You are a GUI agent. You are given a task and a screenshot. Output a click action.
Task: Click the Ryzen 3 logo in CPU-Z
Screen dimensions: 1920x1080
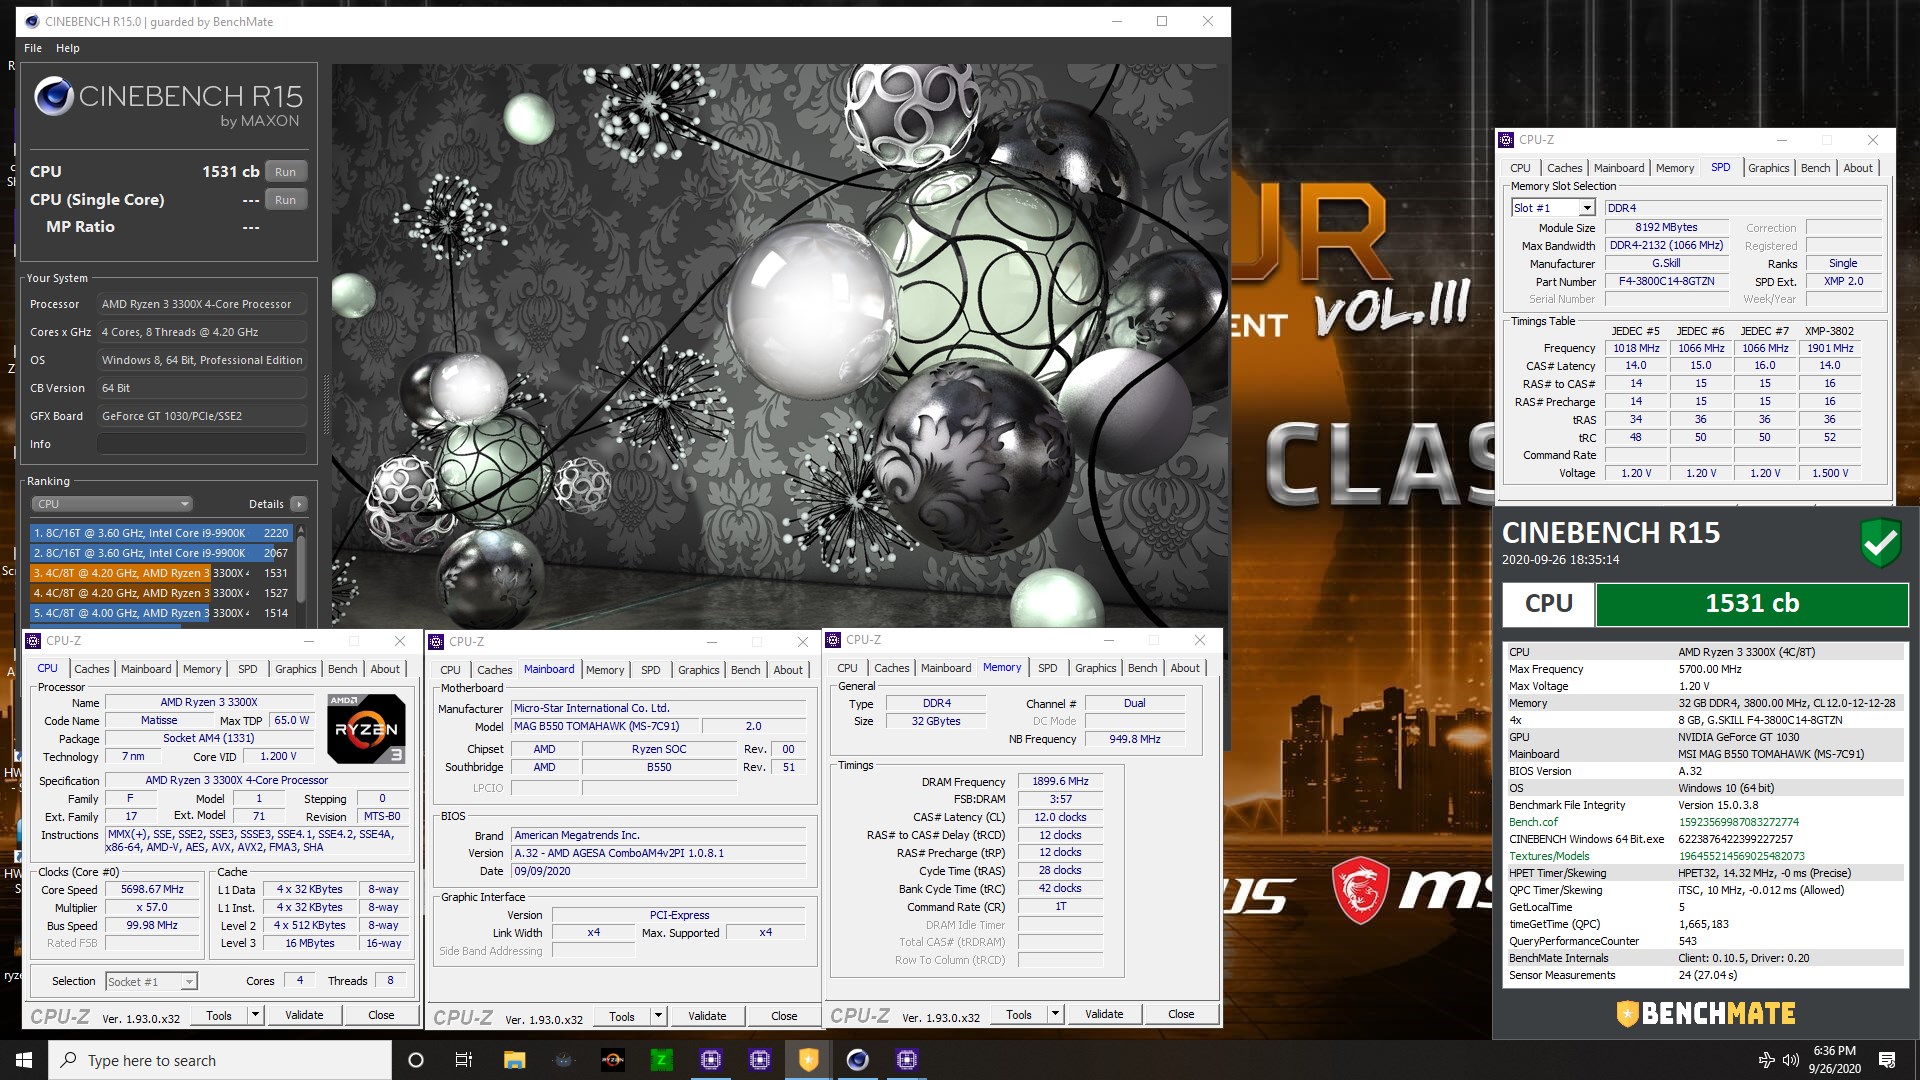click(366, 729)
